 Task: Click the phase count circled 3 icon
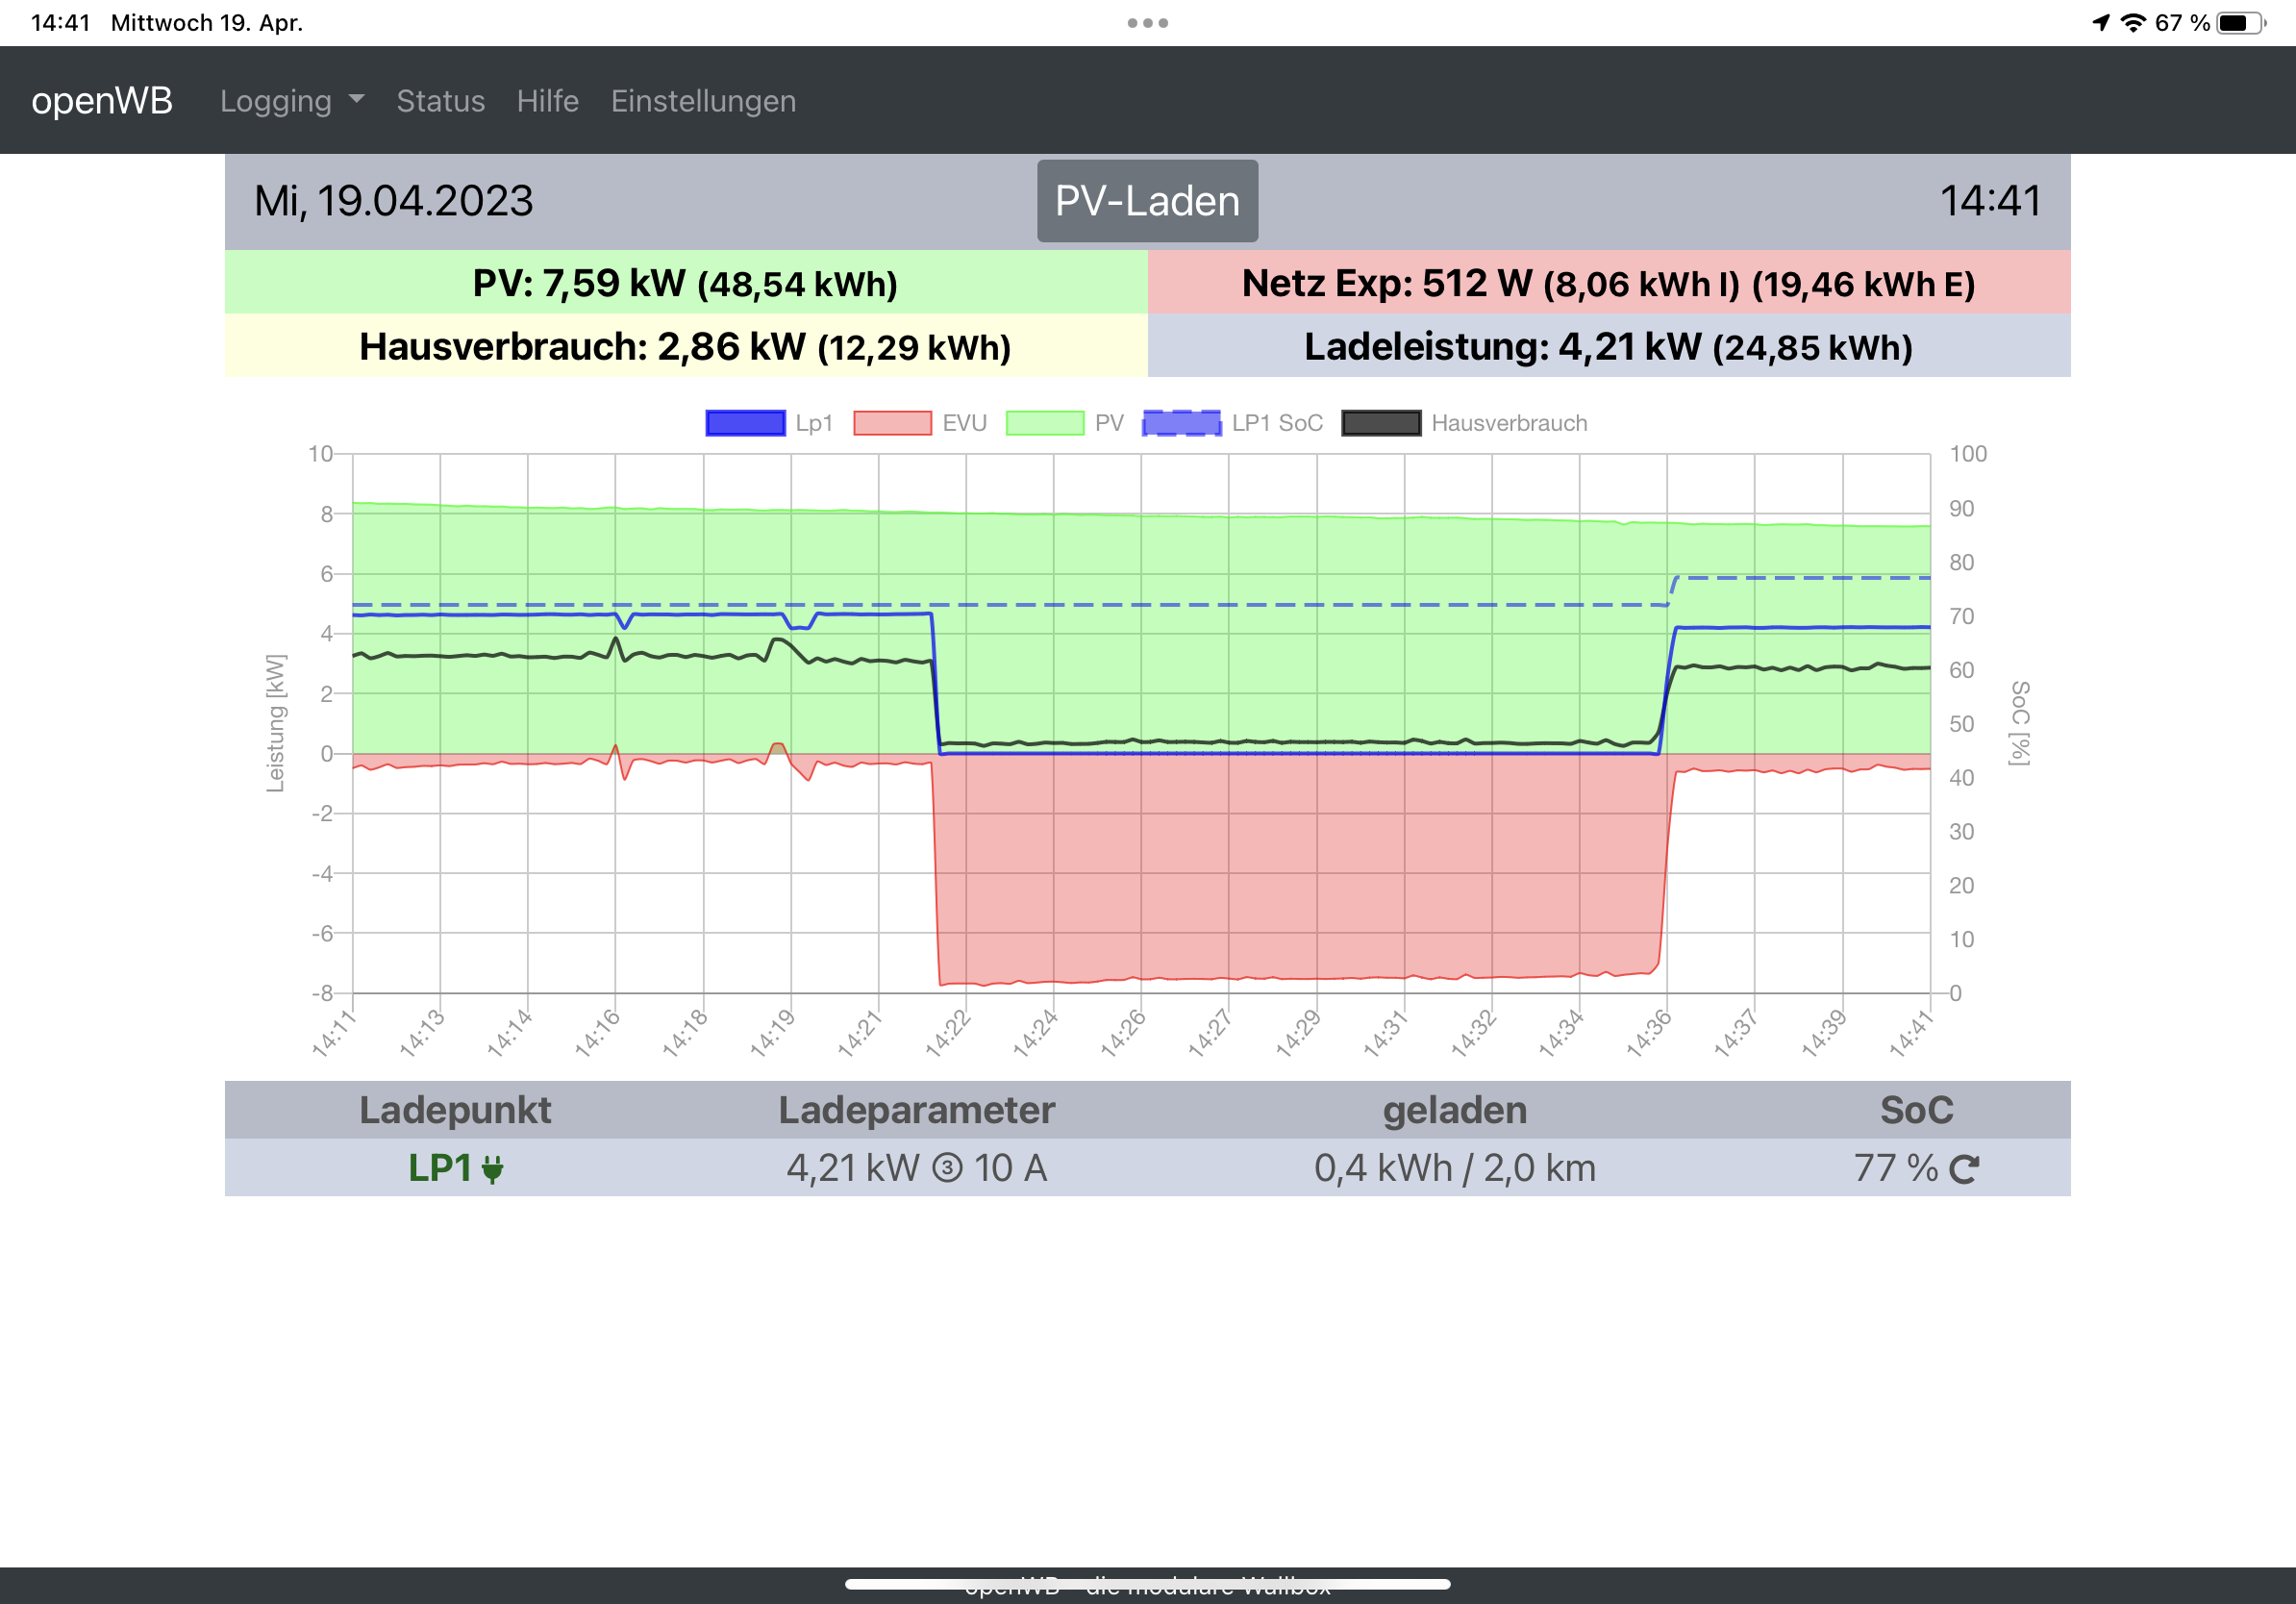click(x=946, y=1168)
